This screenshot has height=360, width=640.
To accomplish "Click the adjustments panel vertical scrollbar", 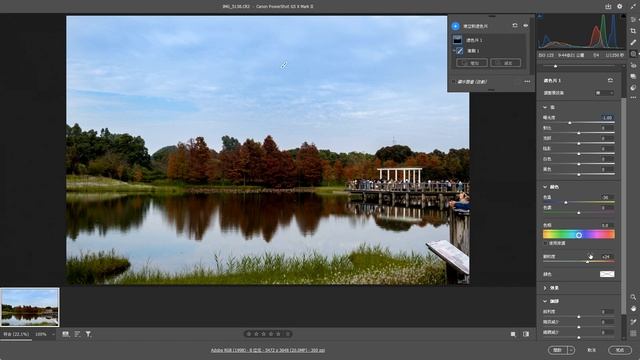I will (x=623, y=206).
